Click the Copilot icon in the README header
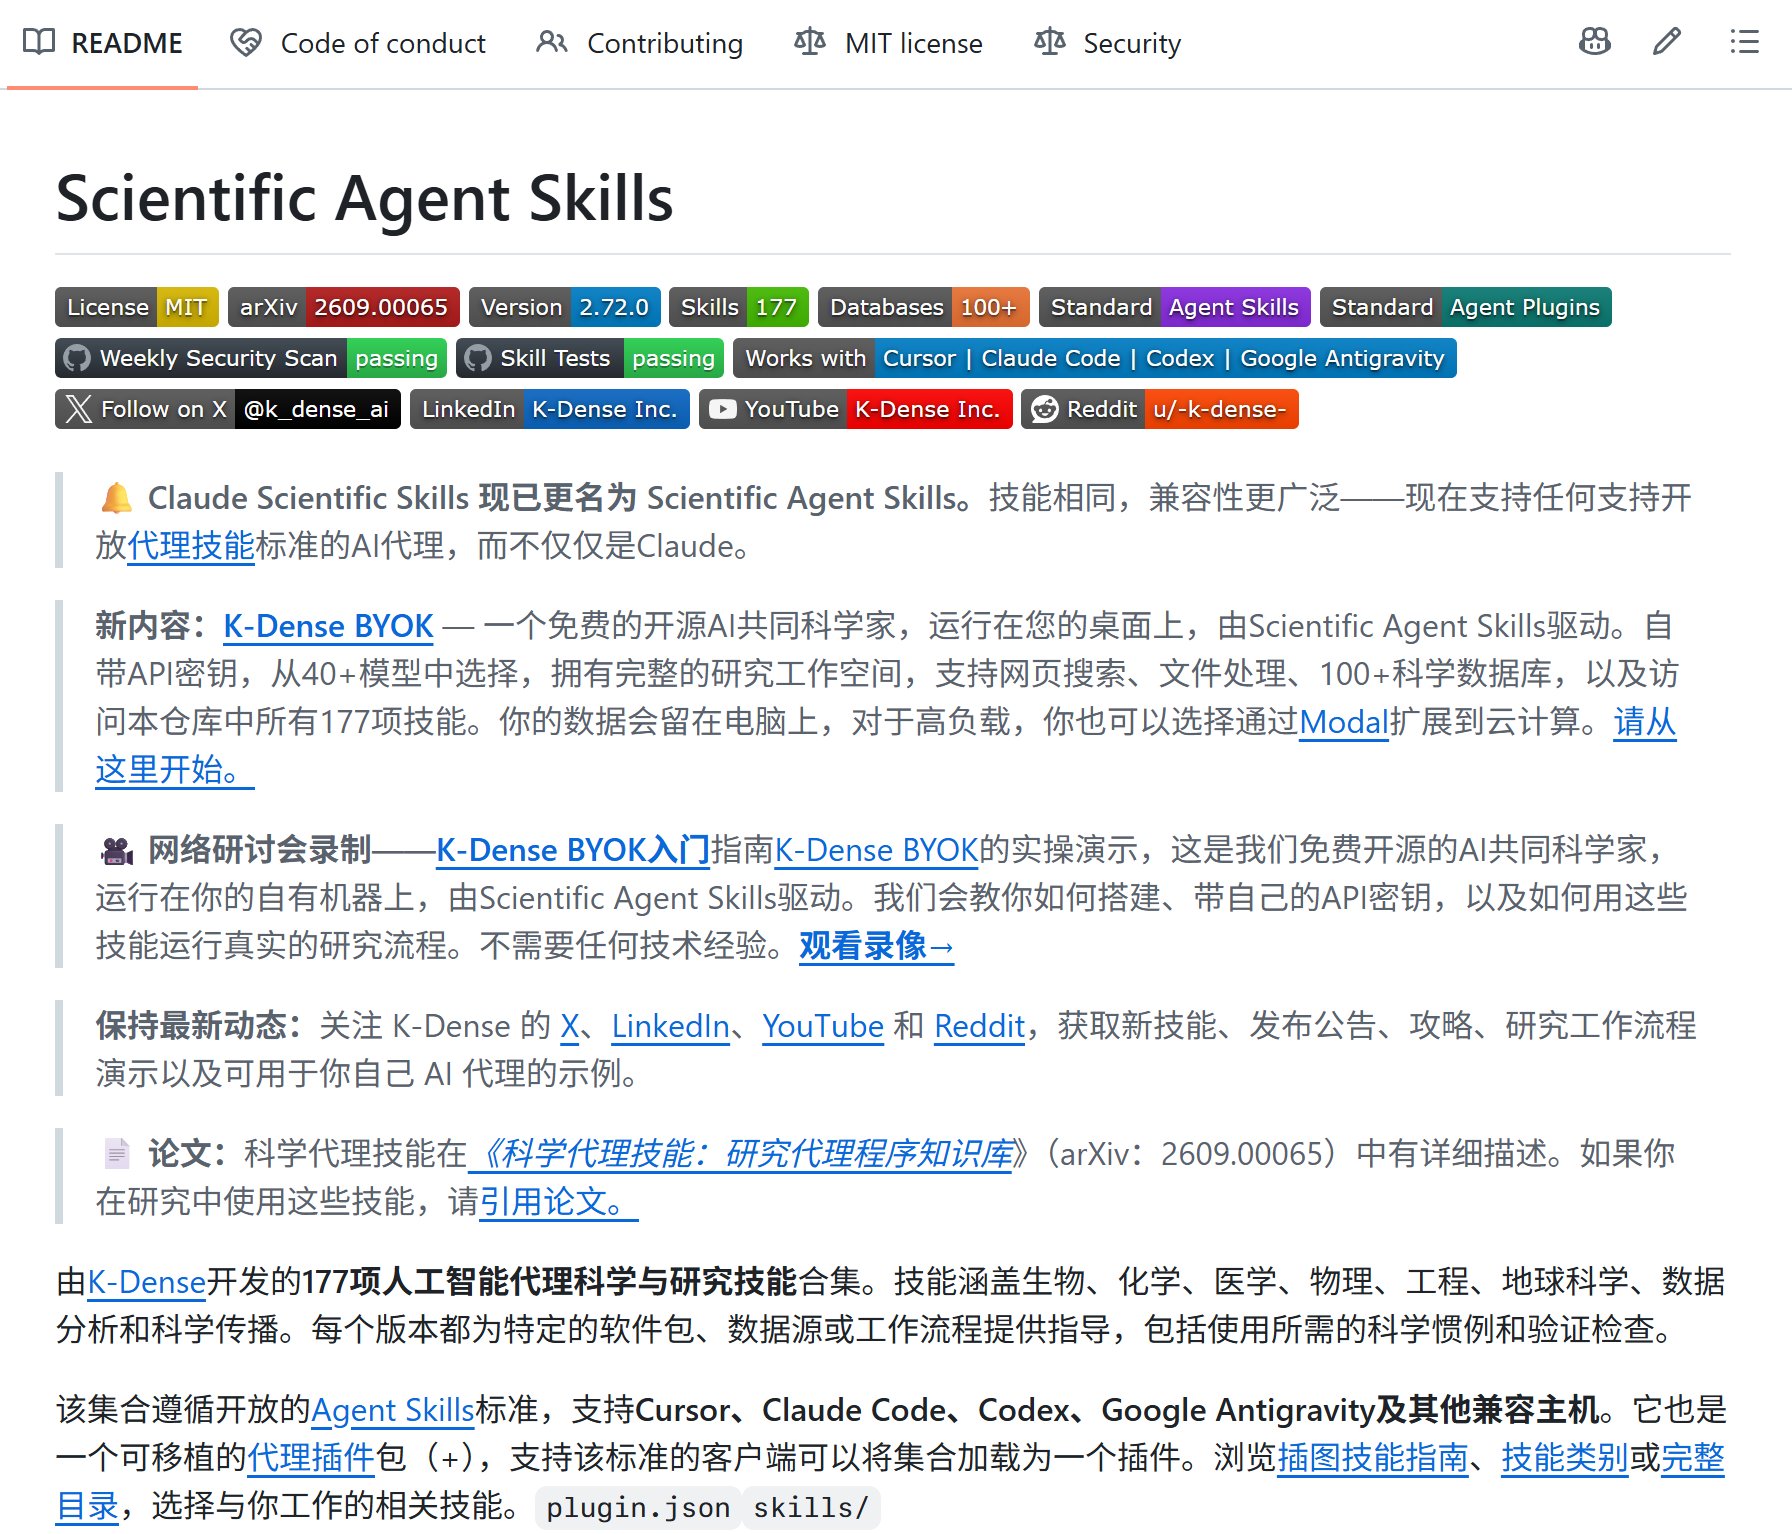Screen dimensions: 1792x1534 point(1594,41)
